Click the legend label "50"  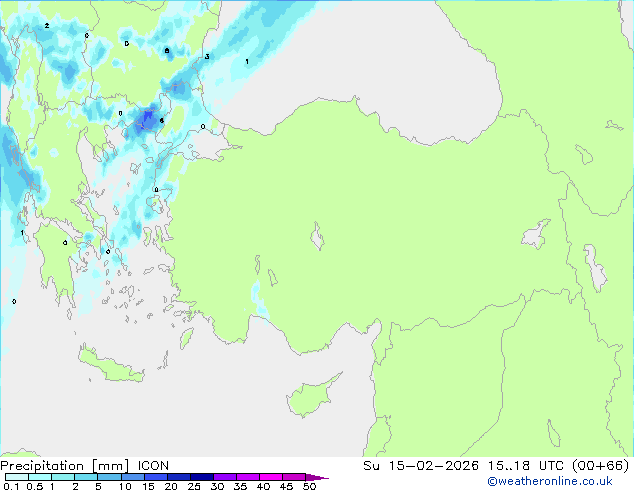pyautogui.click(x=309, y=486)
